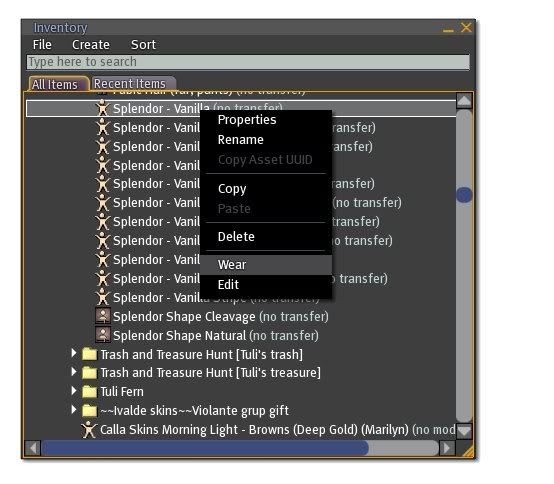Image resolution: width=554 pixels, height=484 pixels.
Task: Choose Properties from the context menu
Action: (x=247, y=120)
